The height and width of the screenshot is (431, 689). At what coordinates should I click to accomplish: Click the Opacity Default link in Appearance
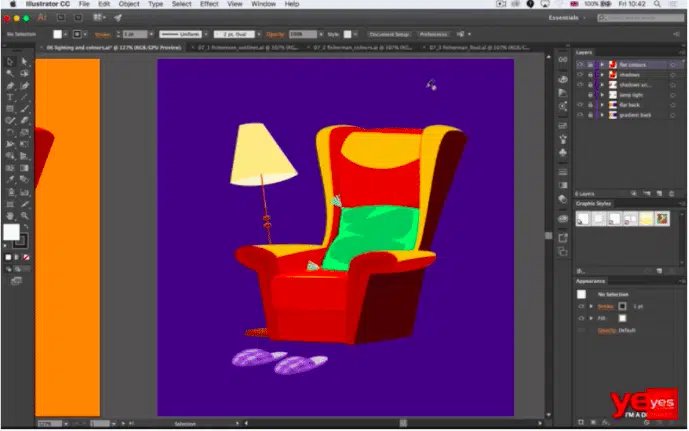click(616, 330)
